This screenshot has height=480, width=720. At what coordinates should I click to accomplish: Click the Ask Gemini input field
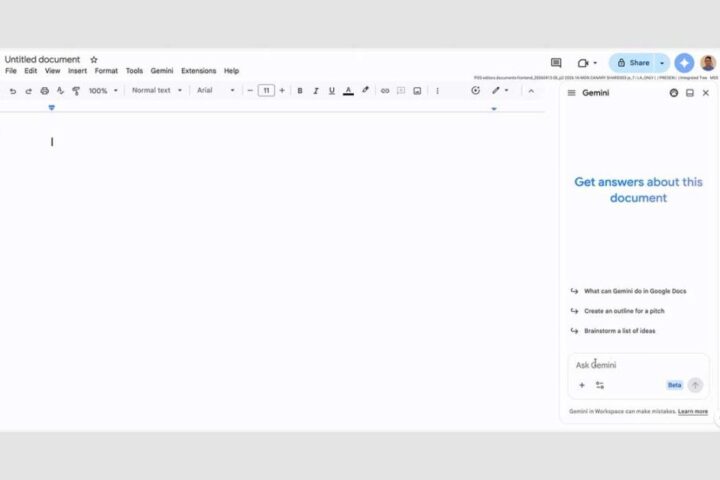[x=638, y=365]
